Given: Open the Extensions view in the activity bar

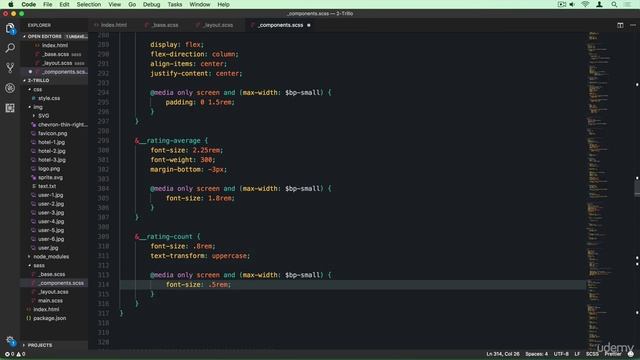Looking at the screenshot, I should tap(10, 108).
